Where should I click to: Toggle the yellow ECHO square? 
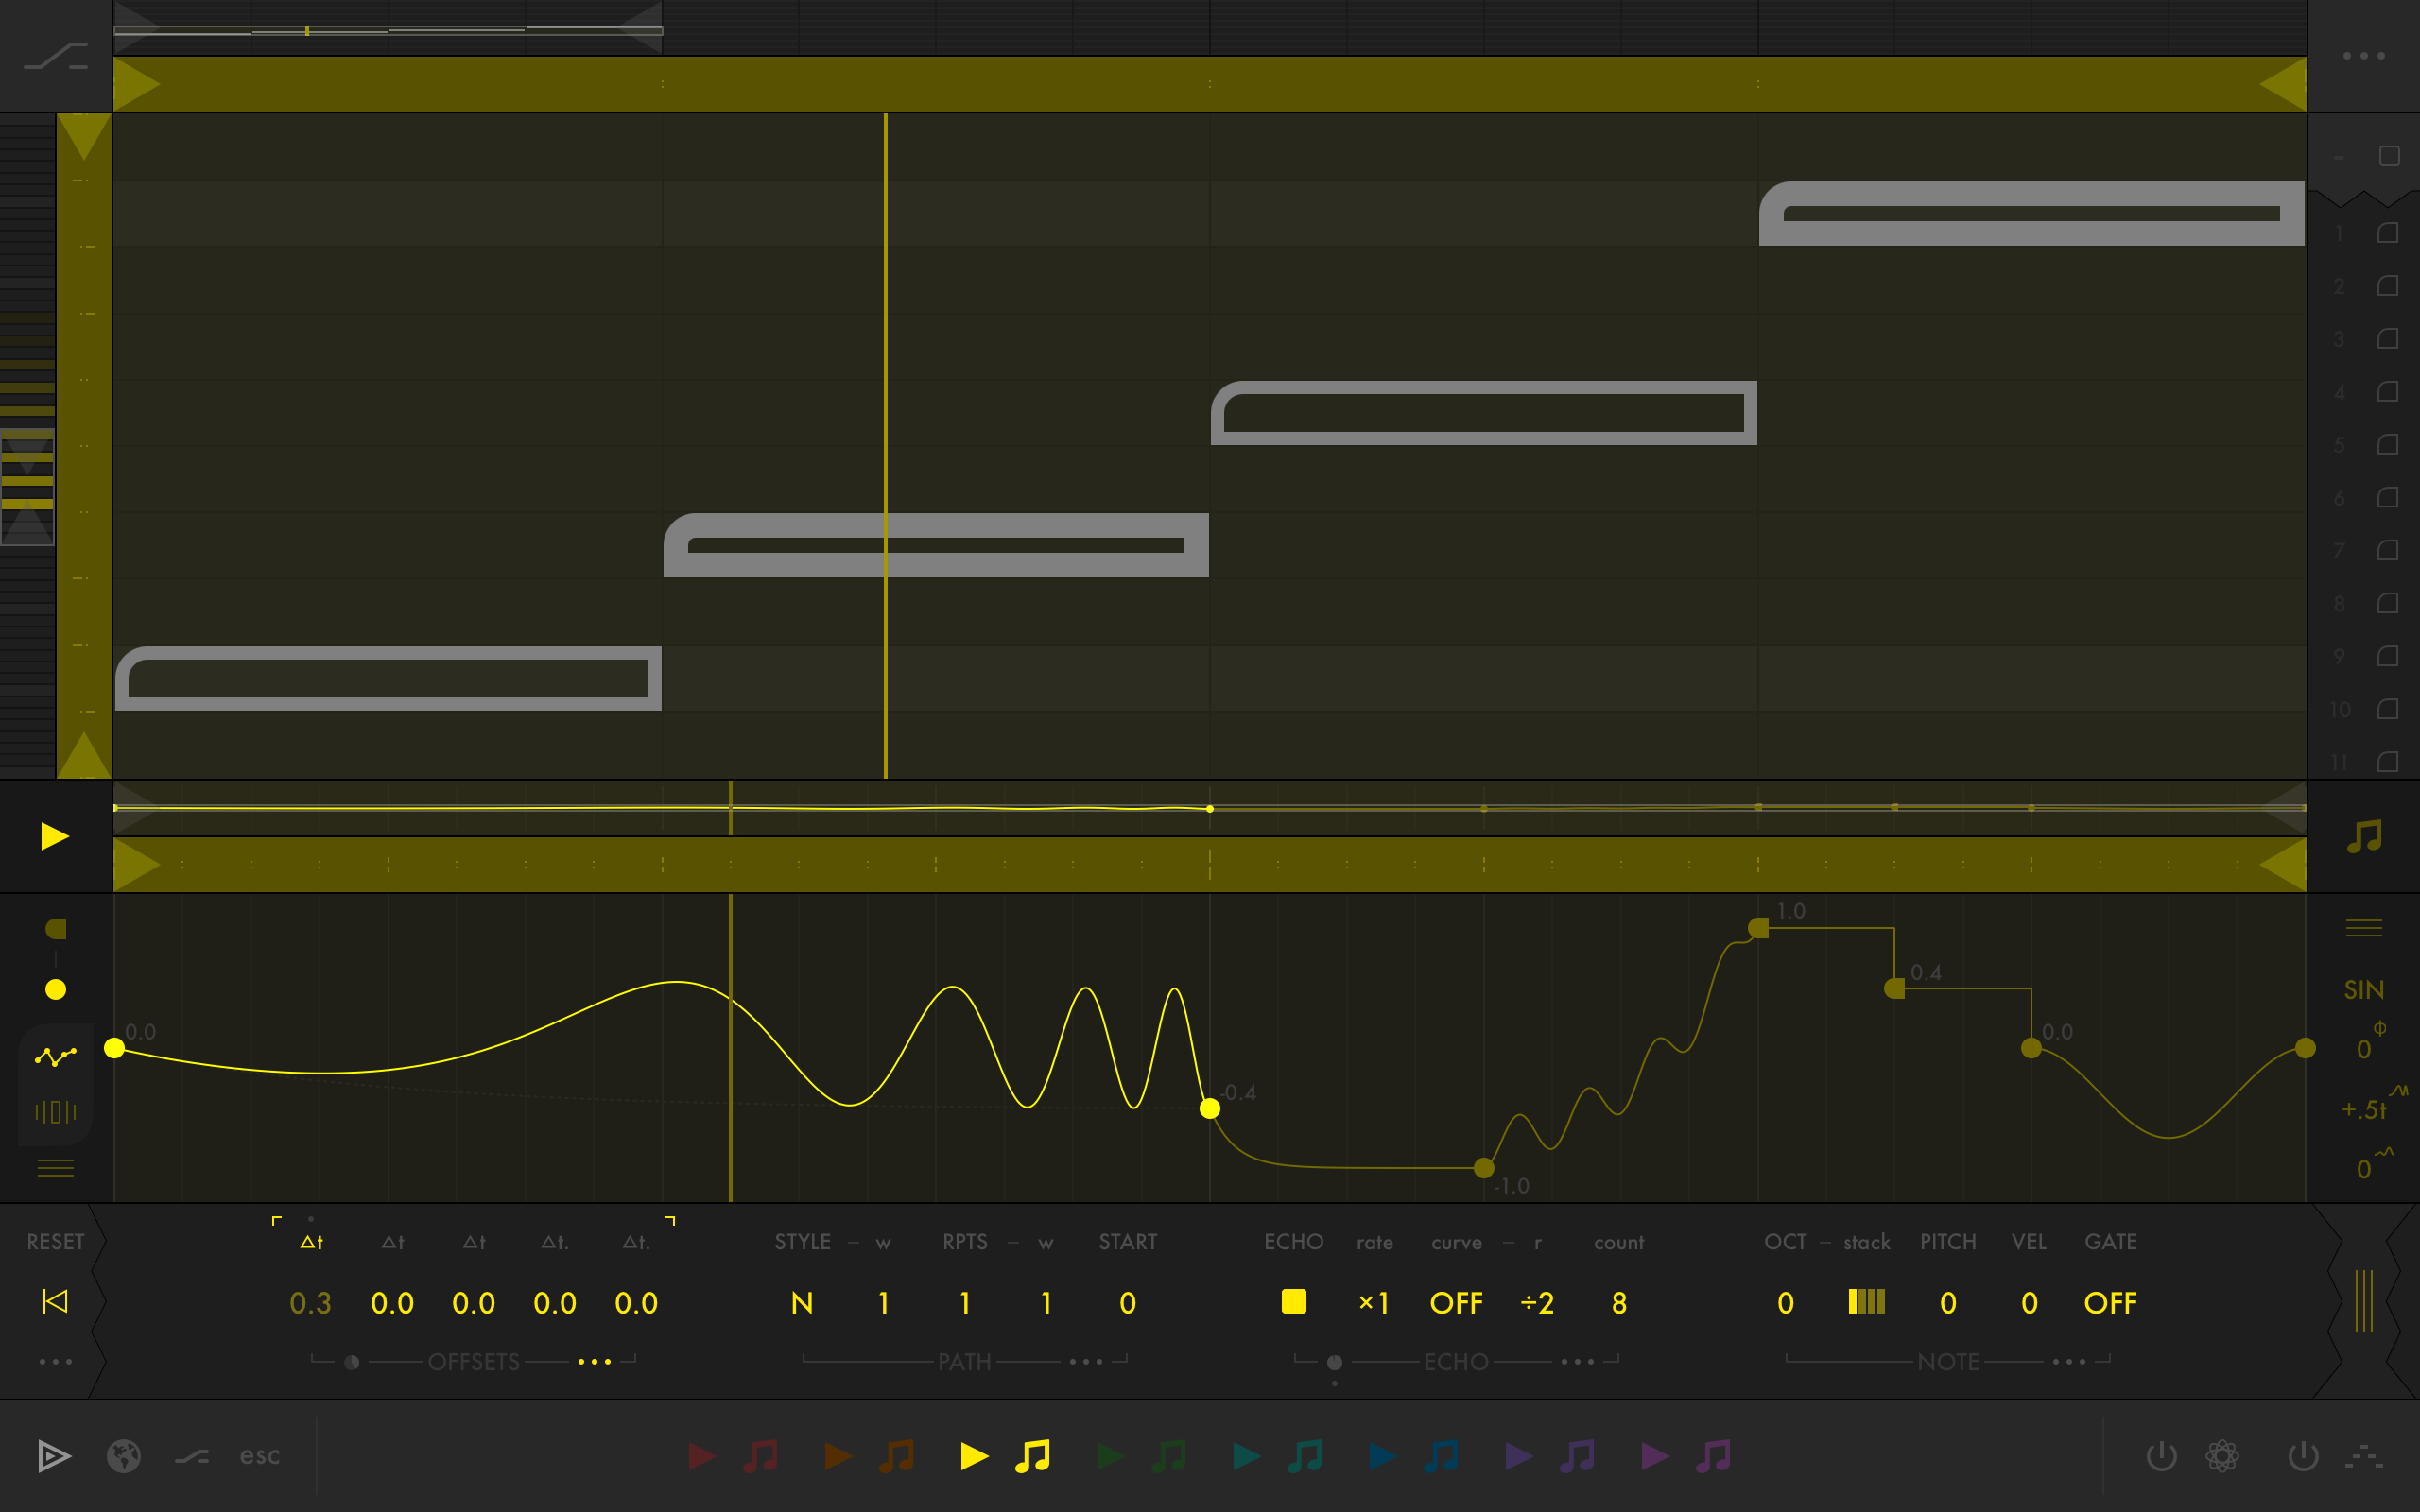point(1293,1301)
